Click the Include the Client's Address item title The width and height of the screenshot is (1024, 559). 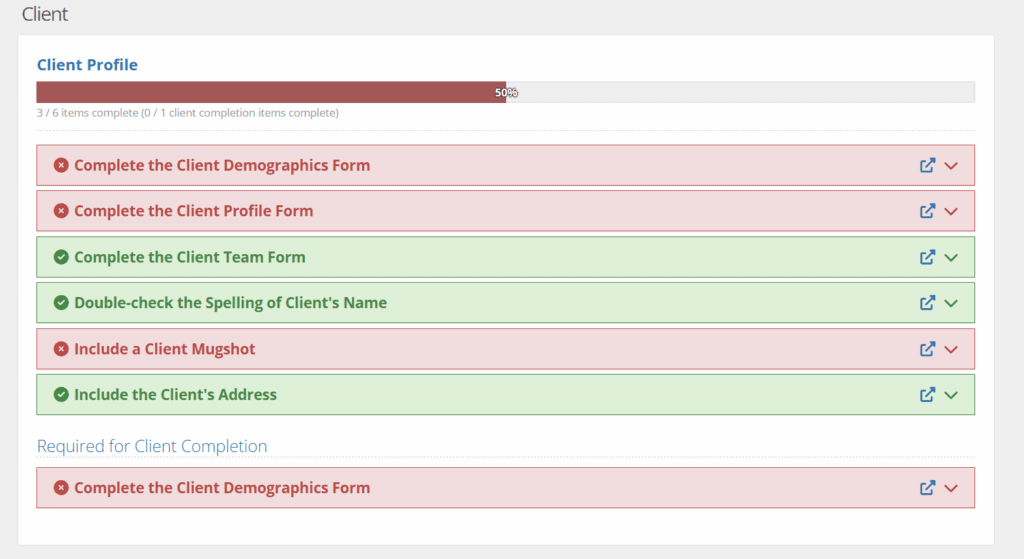tap(175, 394)
